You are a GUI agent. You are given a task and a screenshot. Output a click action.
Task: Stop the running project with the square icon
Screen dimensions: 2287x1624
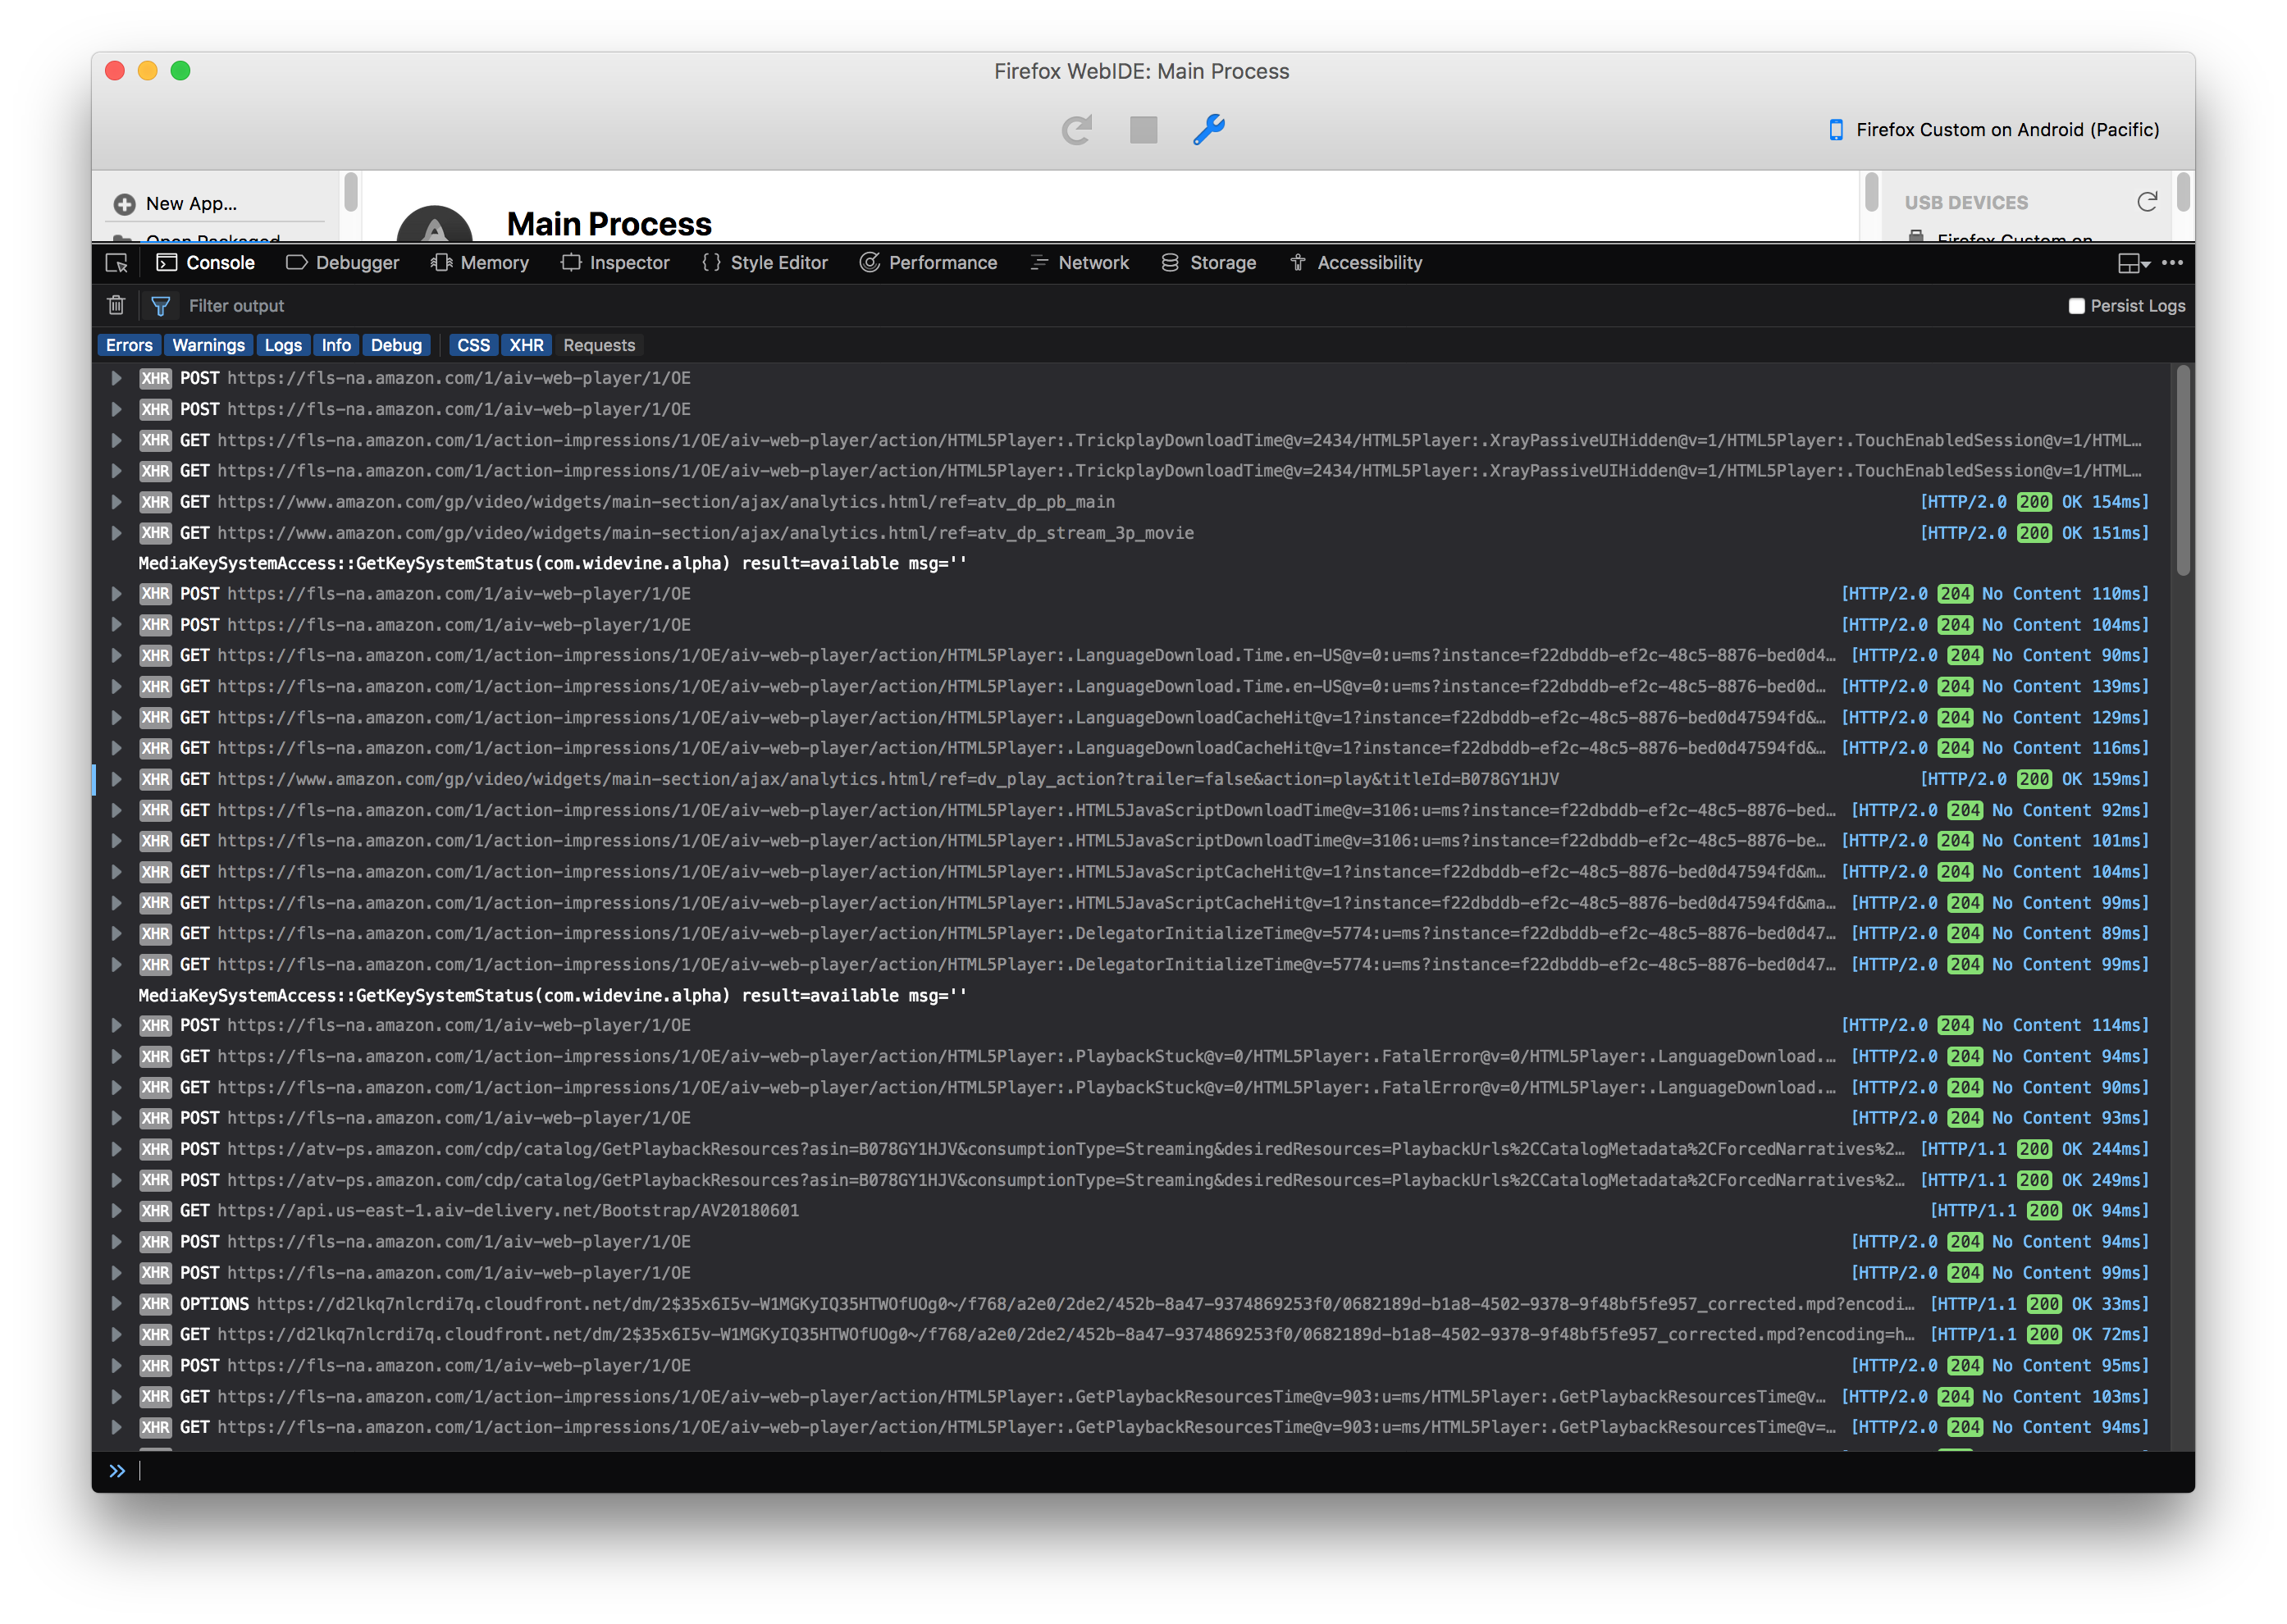[1142, 129]
